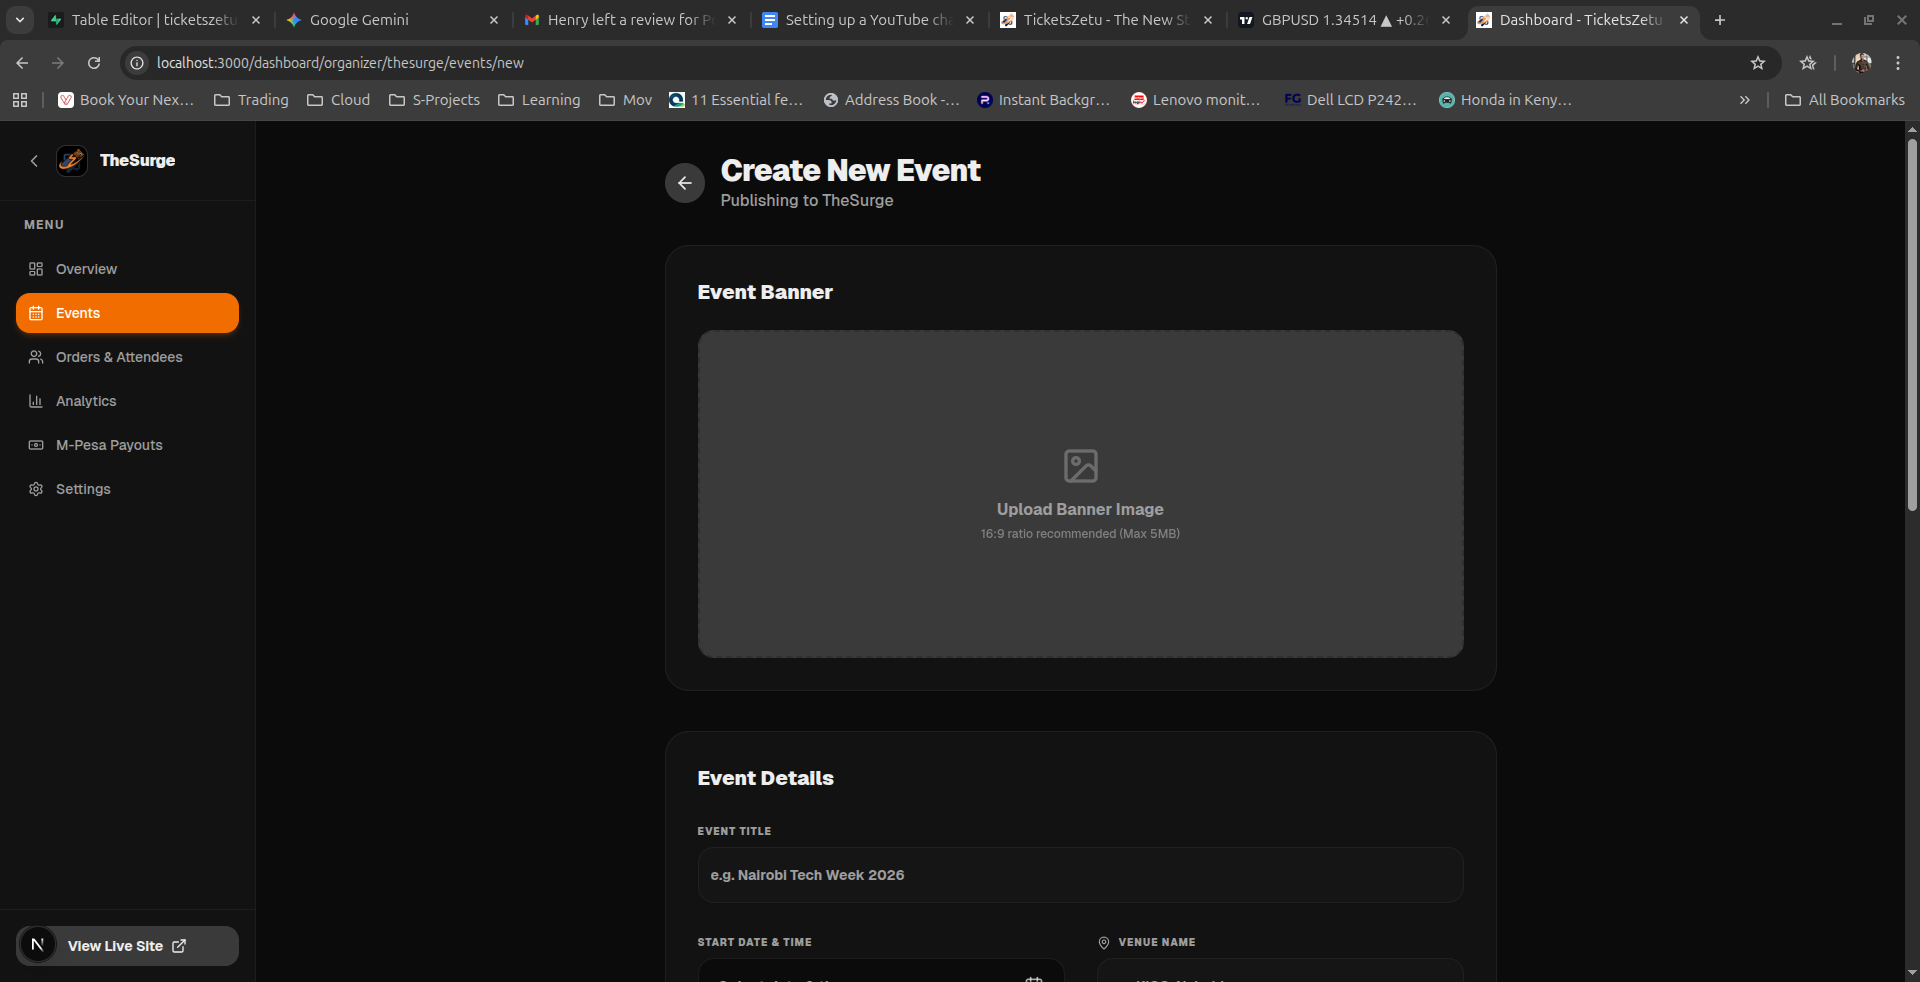The image size is (1920, 982).
Task: Bookmark this page with the star icon
Action: coord(1757,63)
